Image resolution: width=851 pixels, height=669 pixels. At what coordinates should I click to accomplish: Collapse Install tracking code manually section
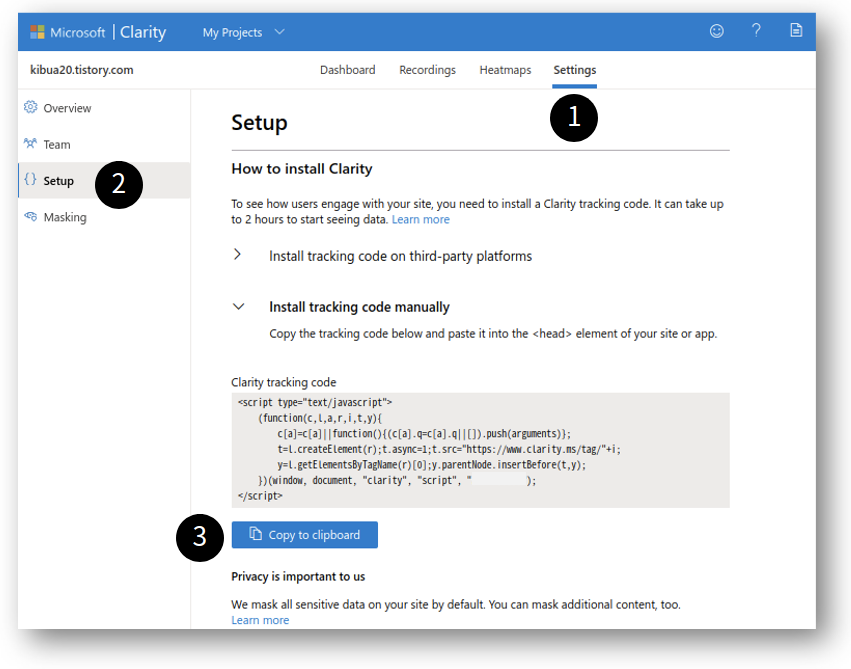(x=238, y=307)
